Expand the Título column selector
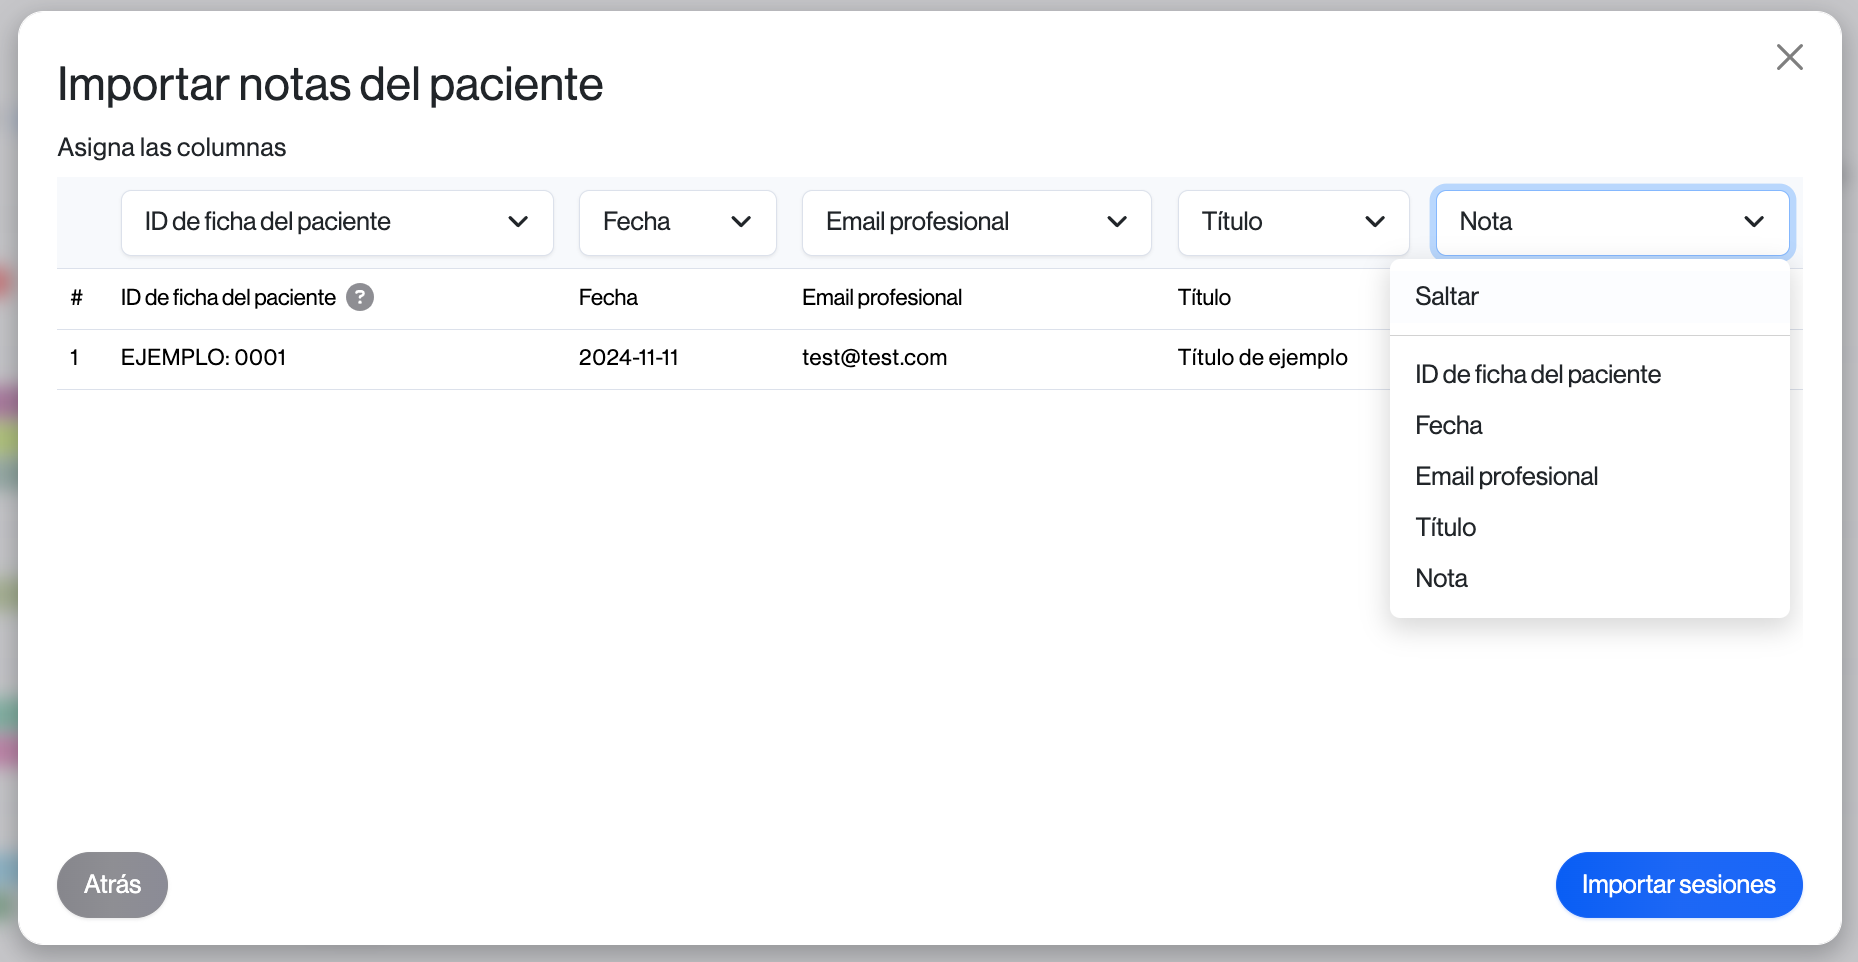This screenshot has height=962, width=1858. click(x=1292, y=222)
